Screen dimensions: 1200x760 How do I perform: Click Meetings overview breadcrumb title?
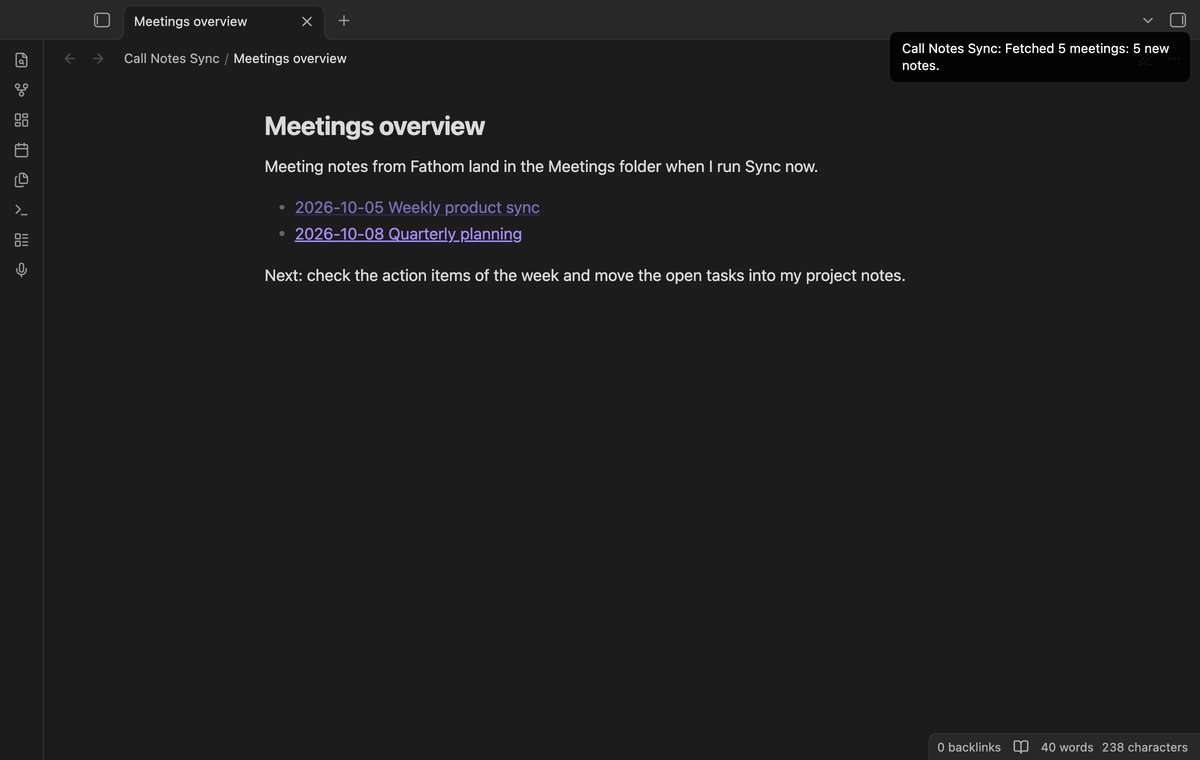(290, 58)
